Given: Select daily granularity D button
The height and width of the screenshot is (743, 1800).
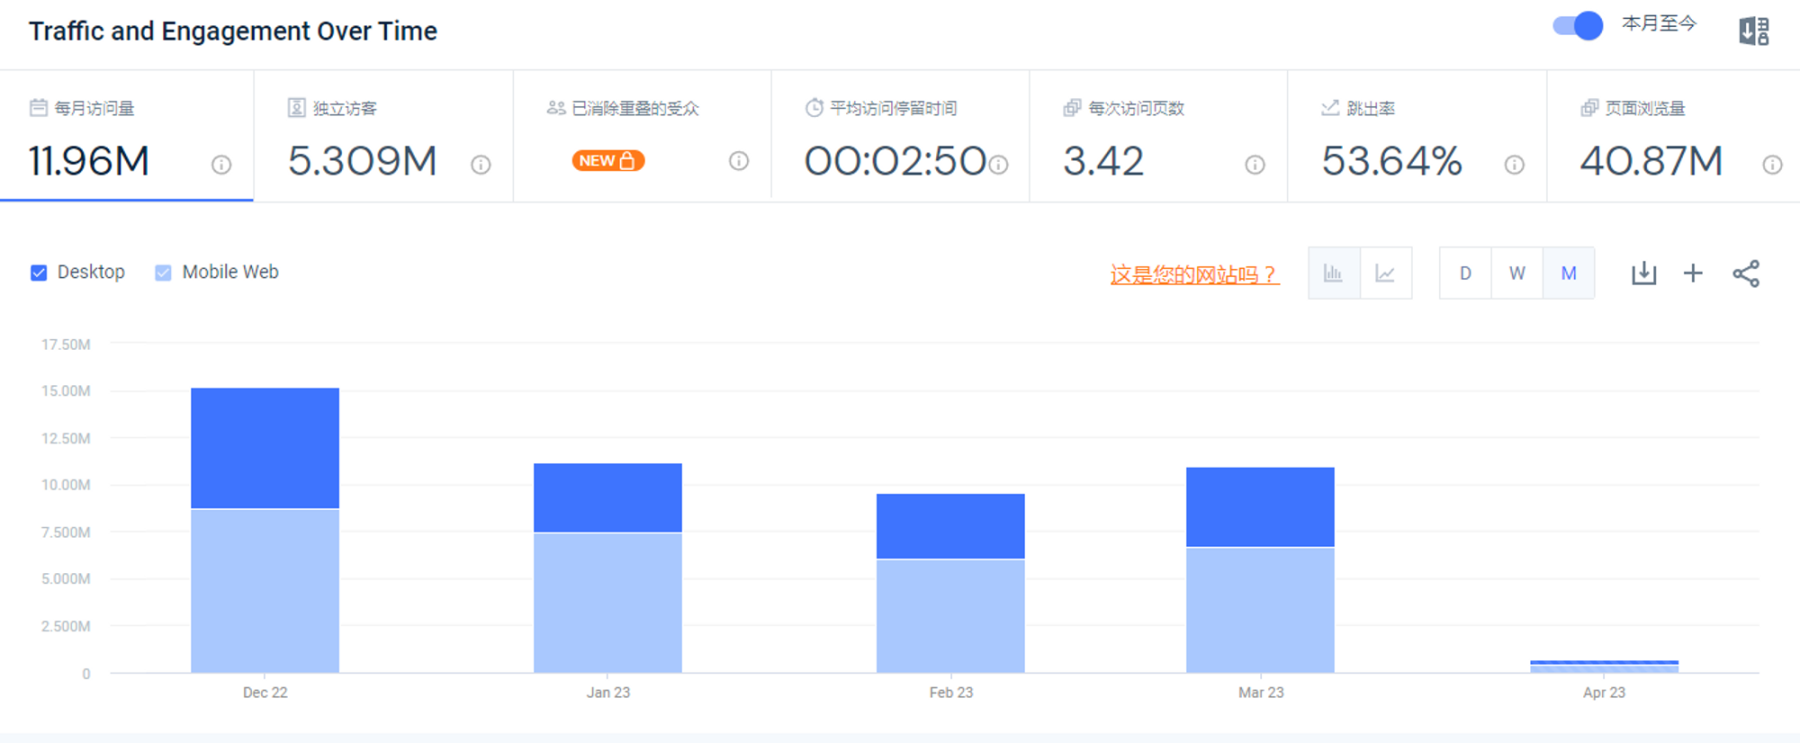Looking at the screenshot, I should tap(1465, 273).
